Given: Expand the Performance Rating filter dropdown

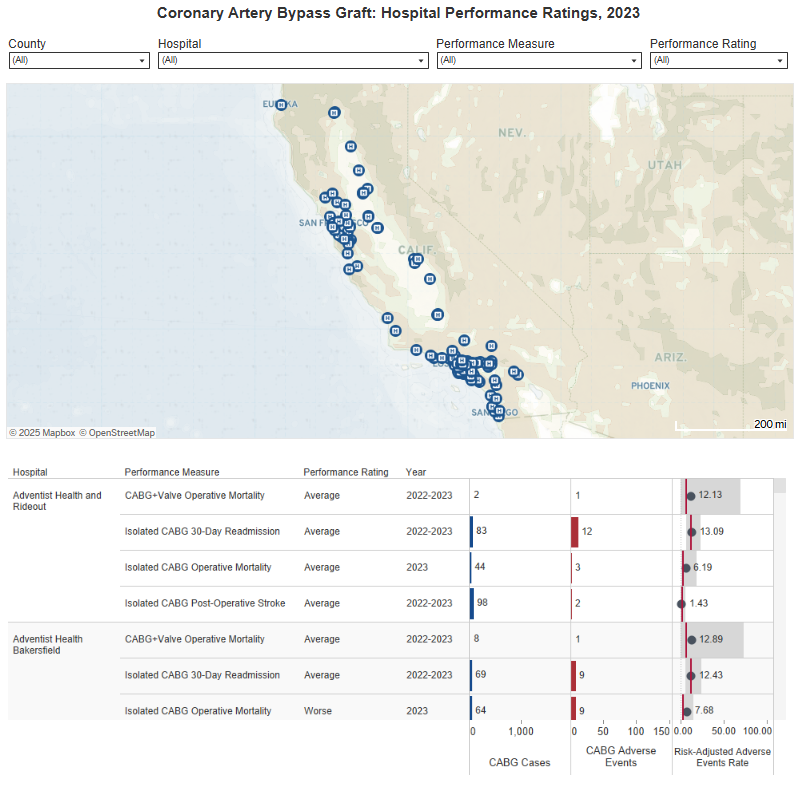Looking at the screenshot, I should click(x=718, y=61).
